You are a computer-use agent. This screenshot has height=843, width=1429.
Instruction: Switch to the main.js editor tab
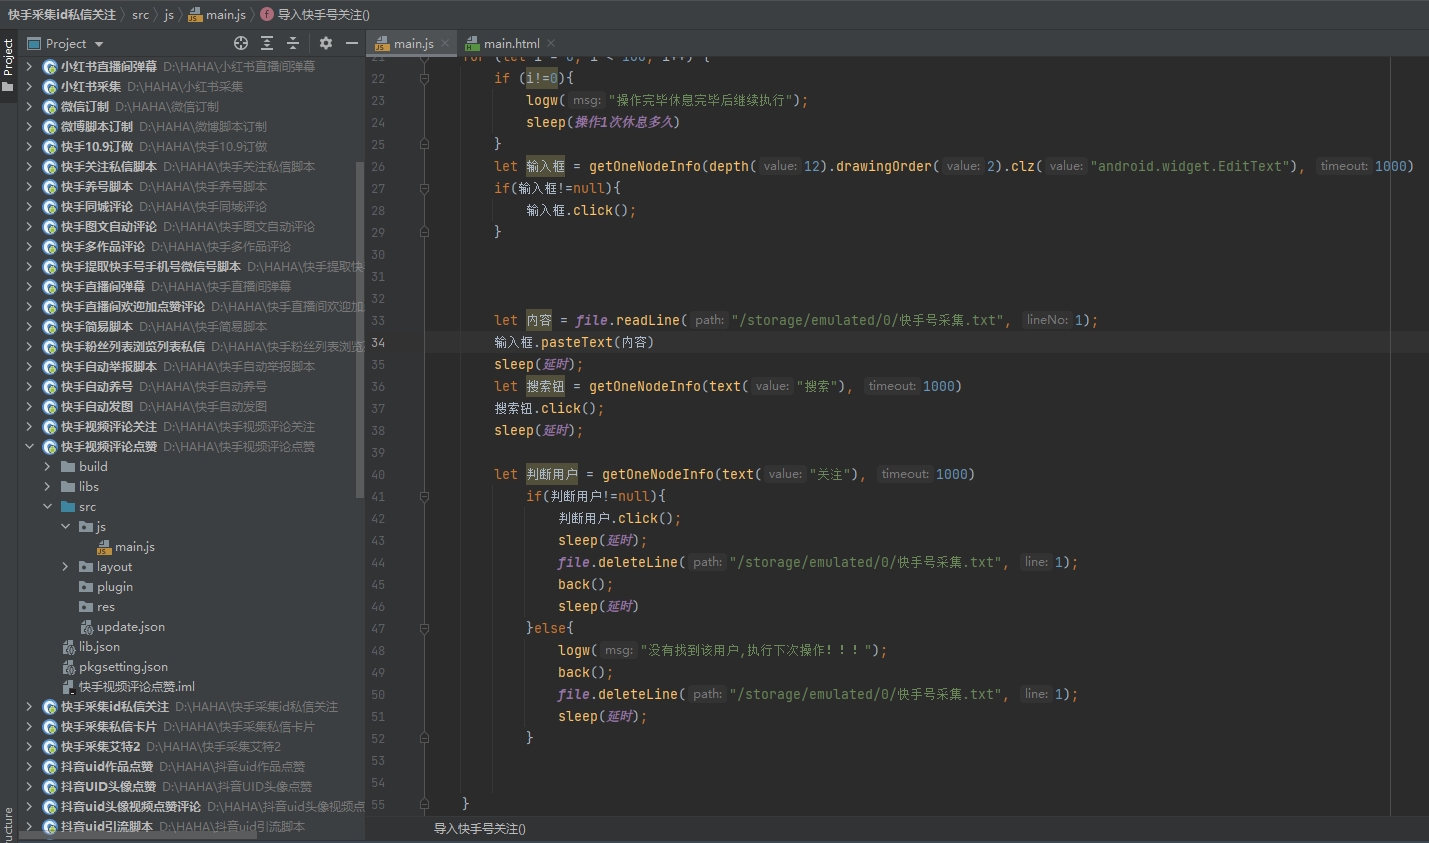coord(413,43)
